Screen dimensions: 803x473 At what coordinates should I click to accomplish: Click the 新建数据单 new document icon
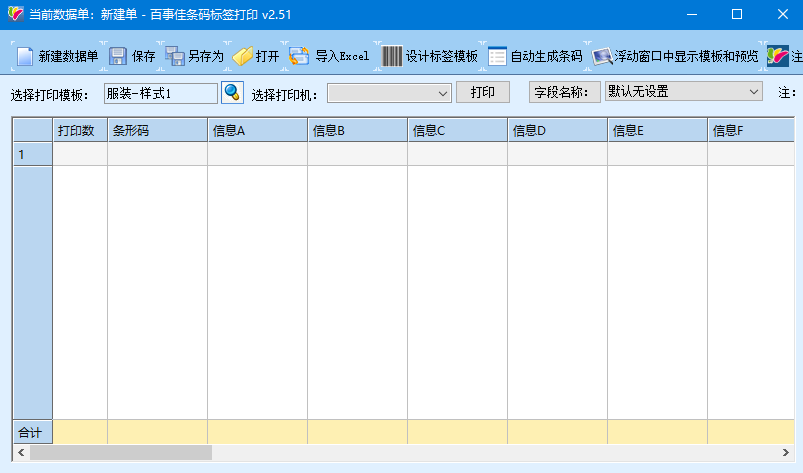tap(25, 56)
